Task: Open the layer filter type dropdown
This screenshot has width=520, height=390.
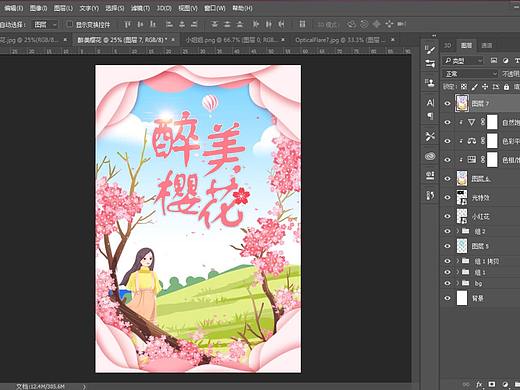Action: tap(463, 61)
